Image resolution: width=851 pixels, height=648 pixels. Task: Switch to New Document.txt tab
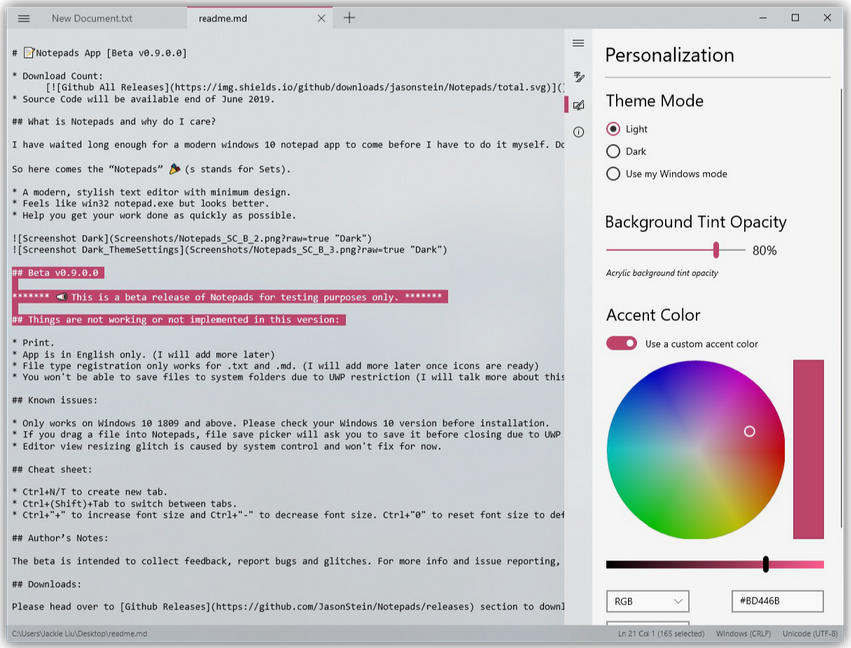pos(92,18)
